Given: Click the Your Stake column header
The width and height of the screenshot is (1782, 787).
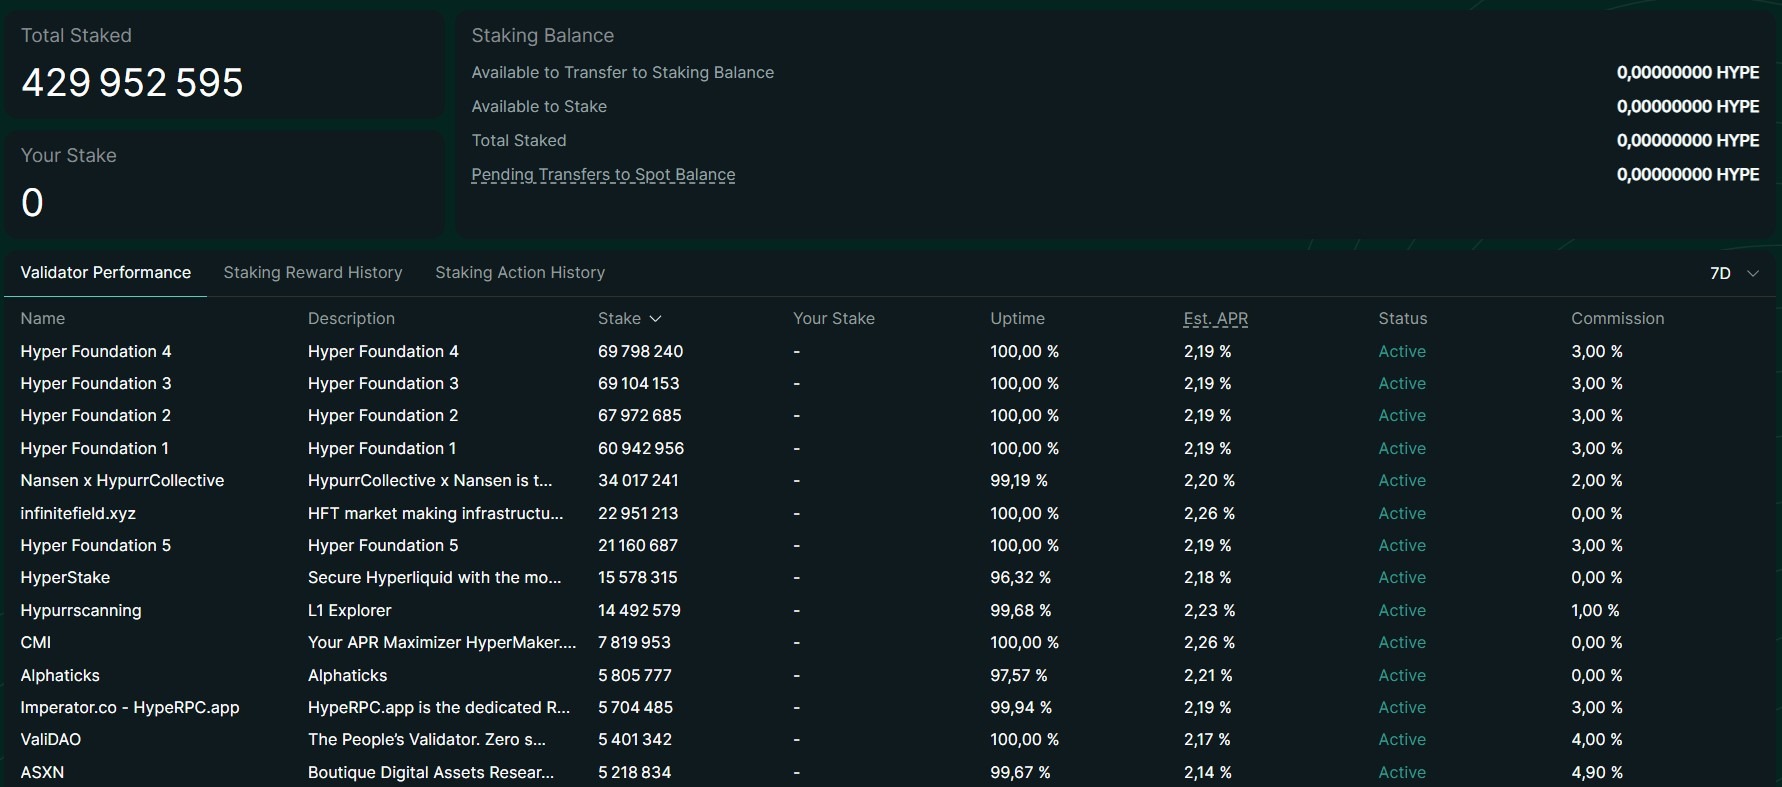Looking at the screenshot, I should (834, 319).
